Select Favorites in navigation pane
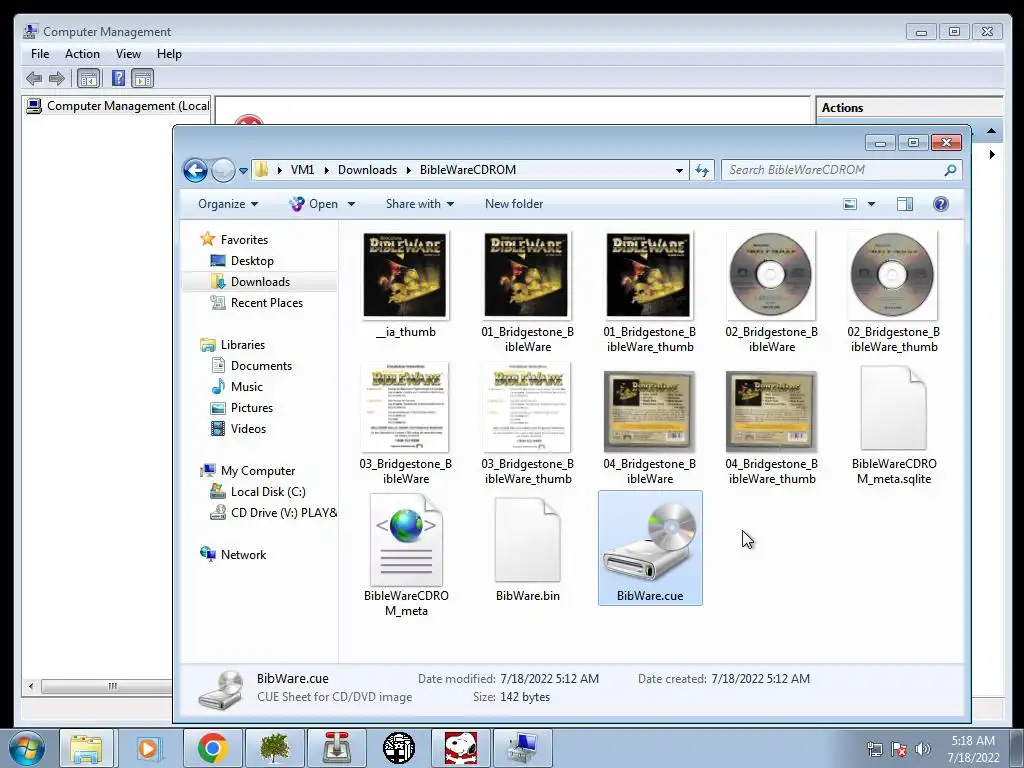Image resolution: width=1024 pixels, height=768 pixels. (x=244, y=240)
